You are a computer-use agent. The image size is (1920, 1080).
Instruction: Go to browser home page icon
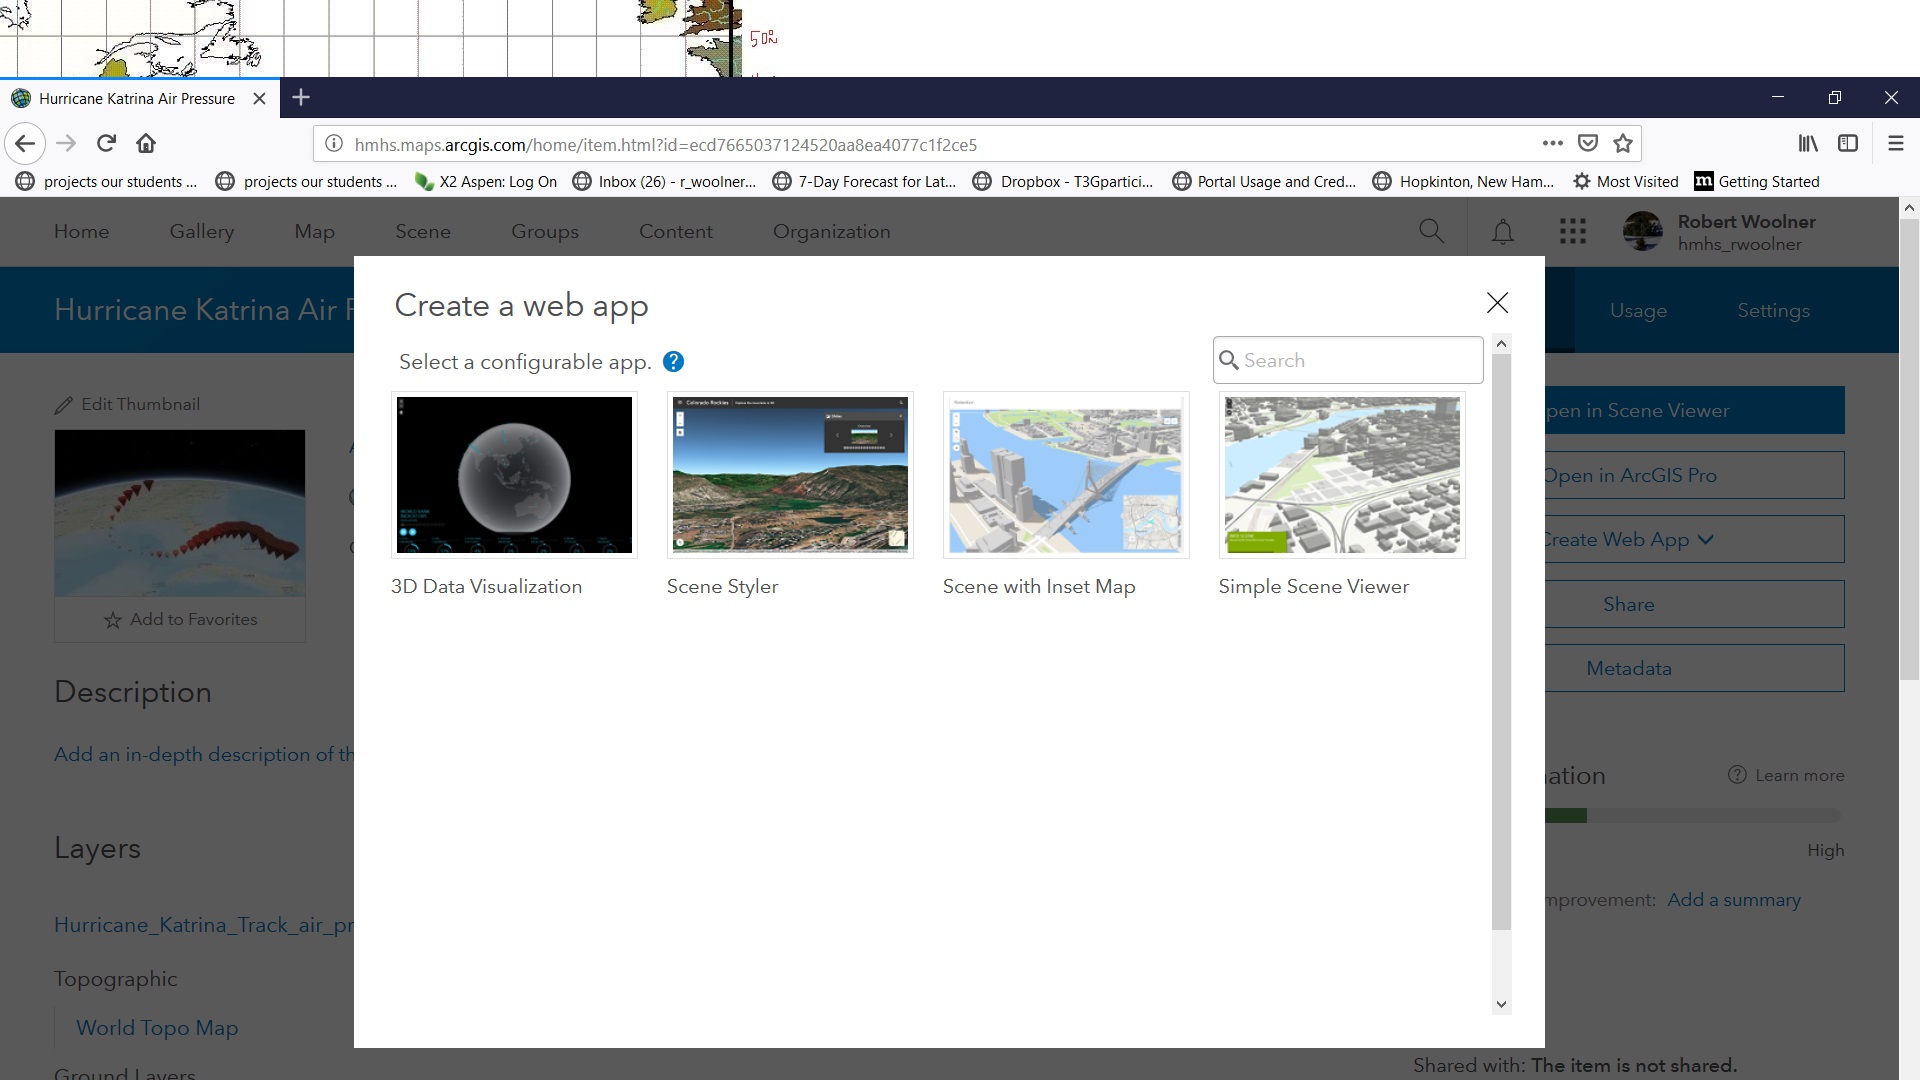point(146,144)
